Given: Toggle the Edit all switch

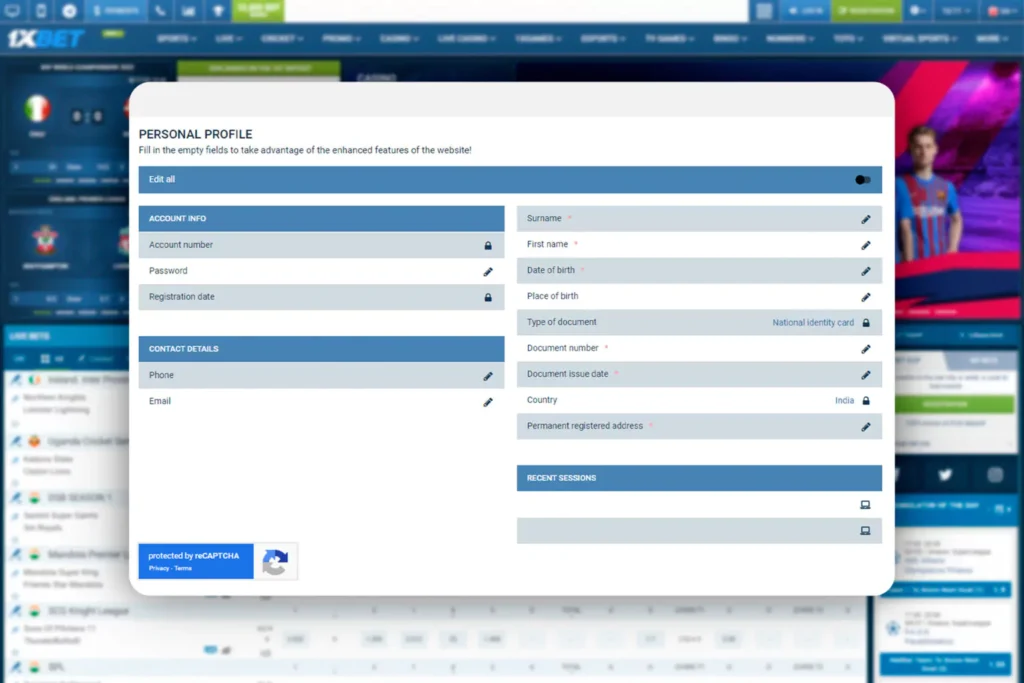Looking at the screenshot, I should click(x=863, y=180).
